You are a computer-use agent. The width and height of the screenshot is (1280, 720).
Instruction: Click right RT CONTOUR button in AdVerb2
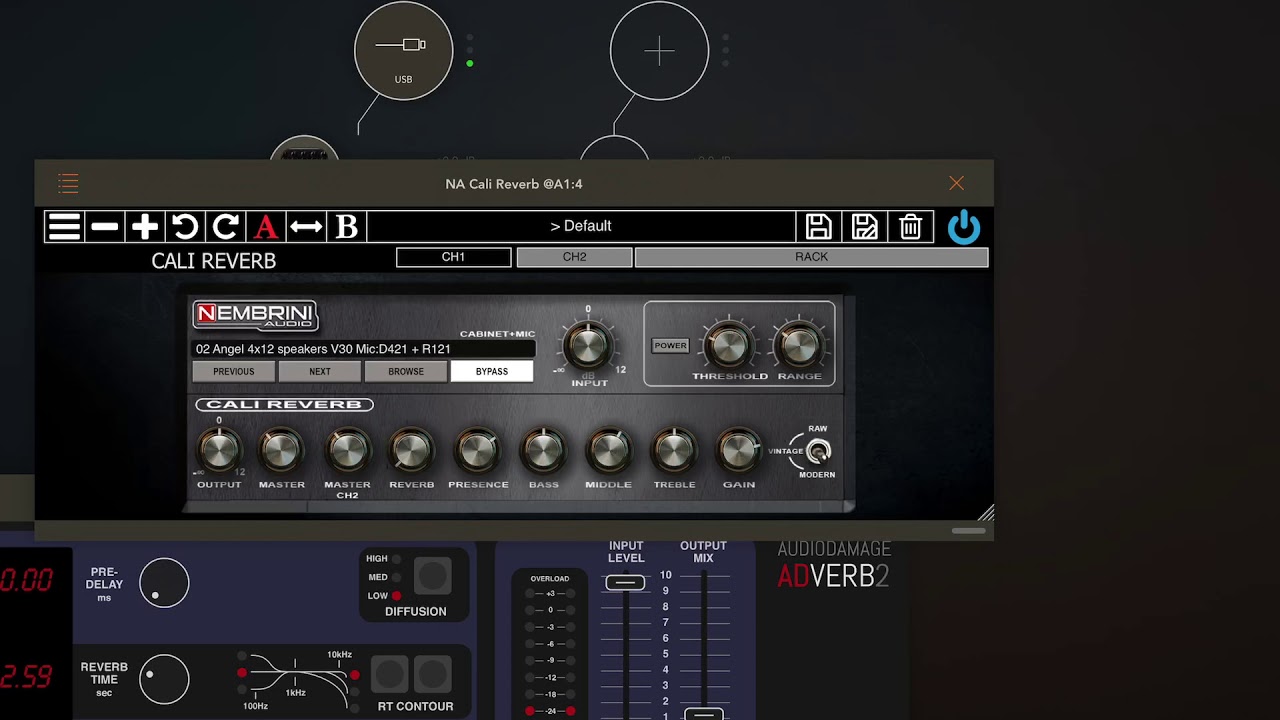point(433,675)
